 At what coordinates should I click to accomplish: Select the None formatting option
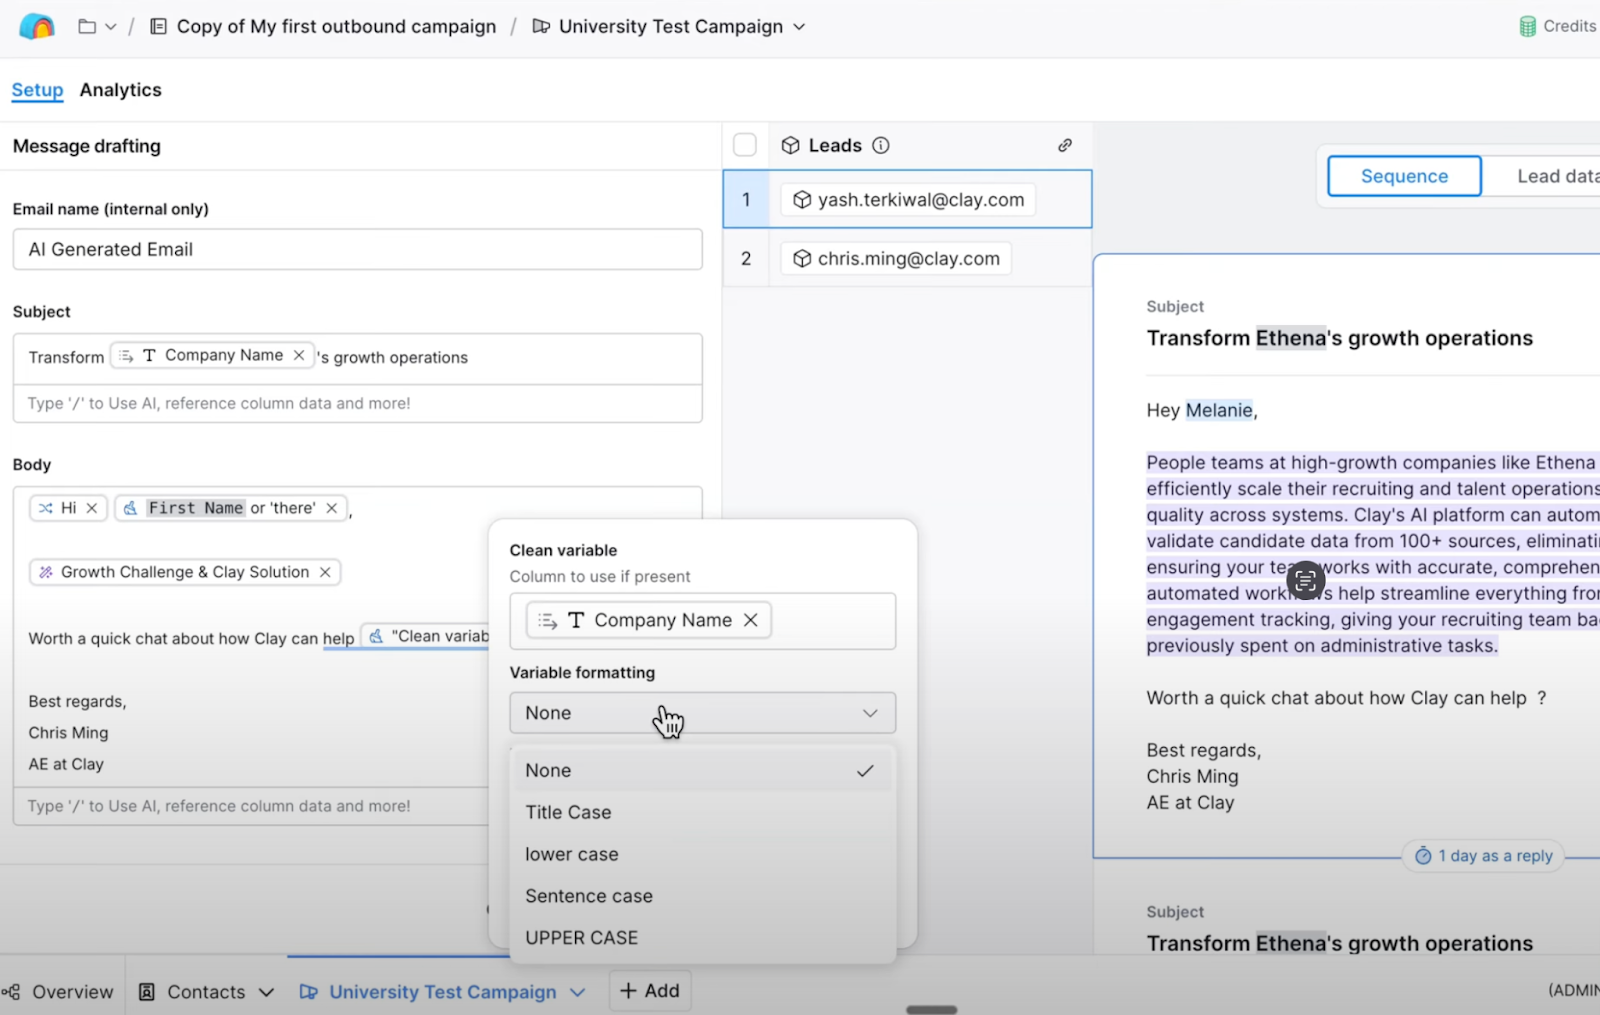[702, 770]
